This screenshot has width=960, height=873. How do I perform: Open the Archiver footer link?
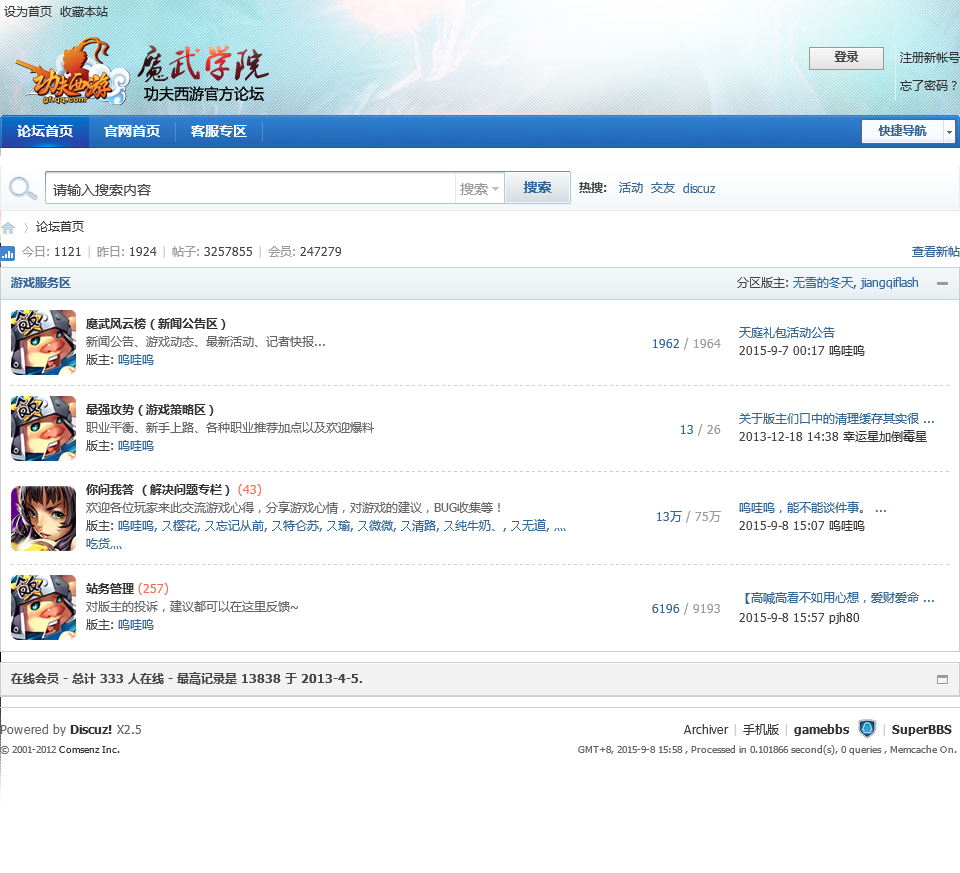[x=705, y=730]
